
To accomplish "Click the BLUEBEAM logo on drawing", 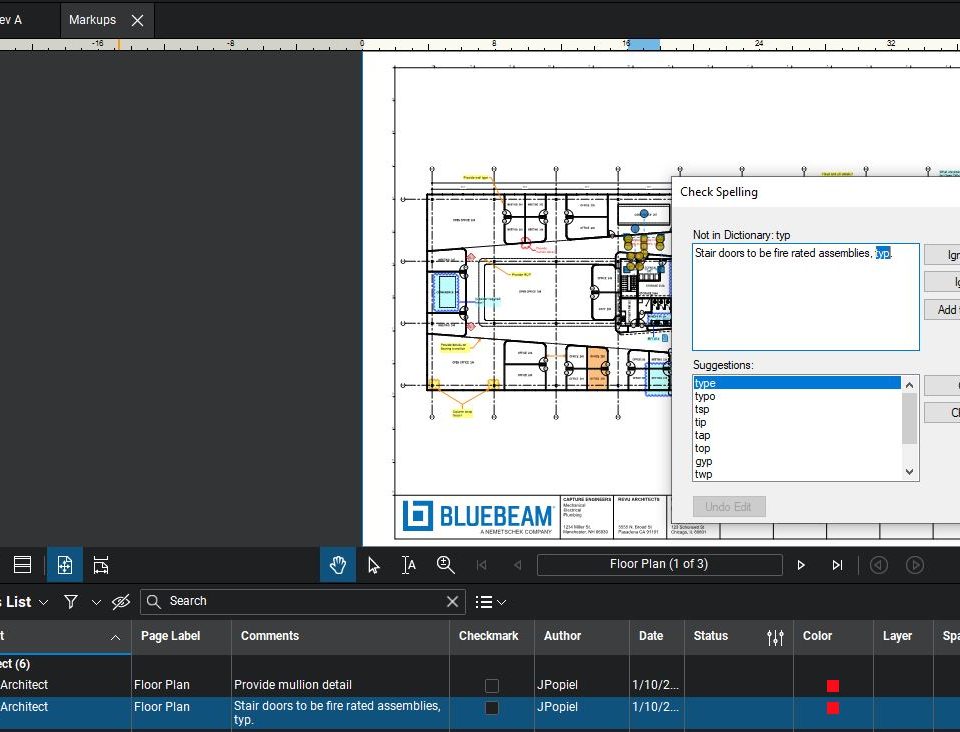I will click(478, 516).
